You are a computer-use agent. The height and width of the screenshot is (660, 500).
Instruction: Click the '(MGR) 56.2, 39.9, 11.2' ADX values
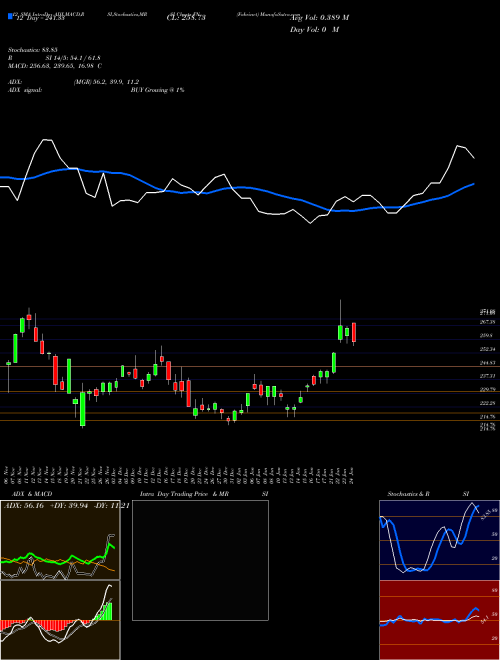[106, 82]
